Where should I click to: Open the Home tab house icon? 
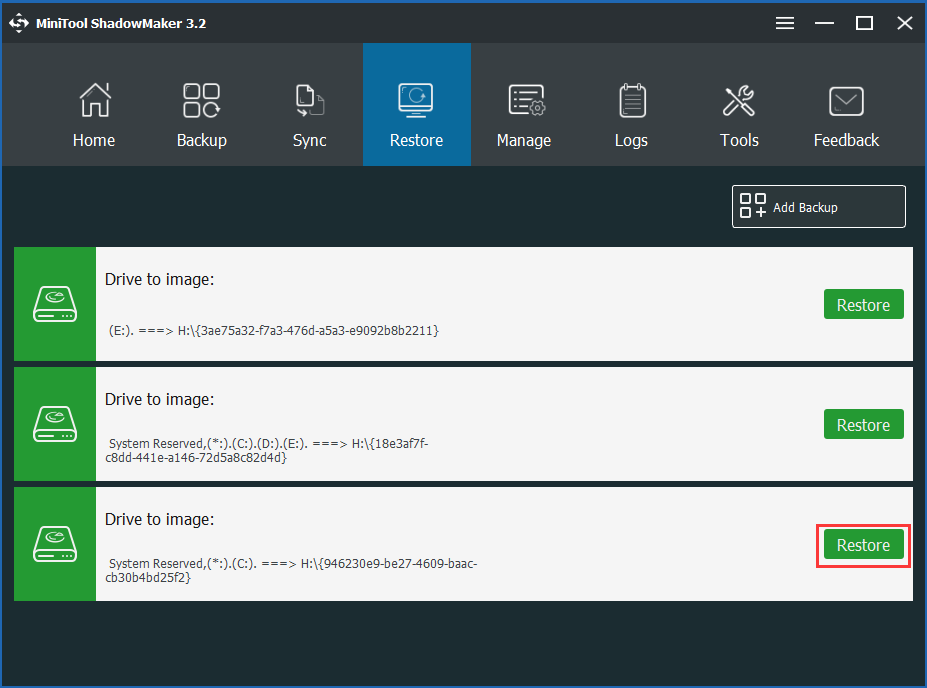pyautogui.click(x=94, y=100)
